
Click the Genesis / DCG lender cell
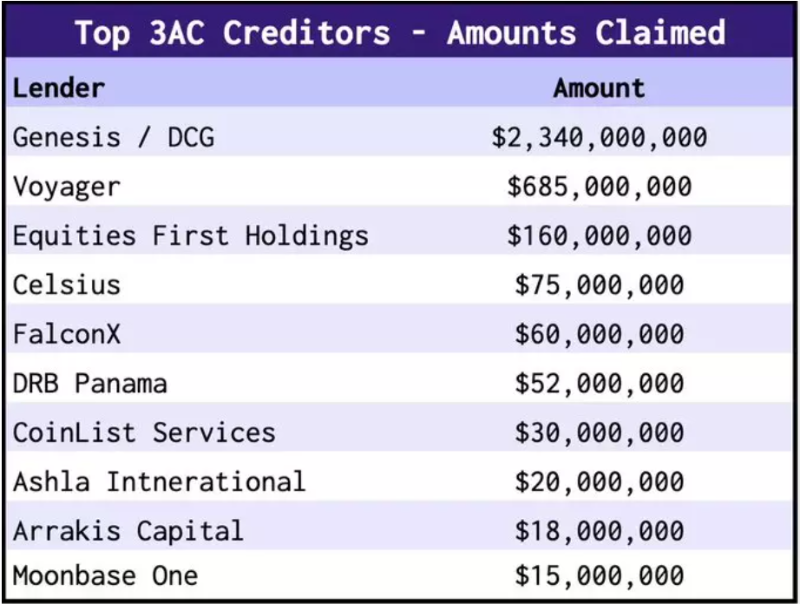click(x=113, y=137)
